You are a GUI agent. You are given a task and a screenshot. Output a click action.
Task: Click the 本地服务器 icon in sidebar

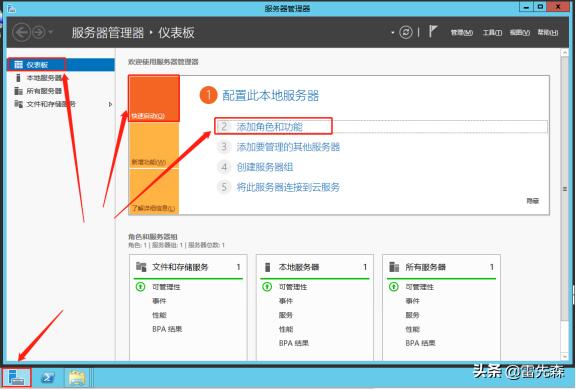coord(18,78)
